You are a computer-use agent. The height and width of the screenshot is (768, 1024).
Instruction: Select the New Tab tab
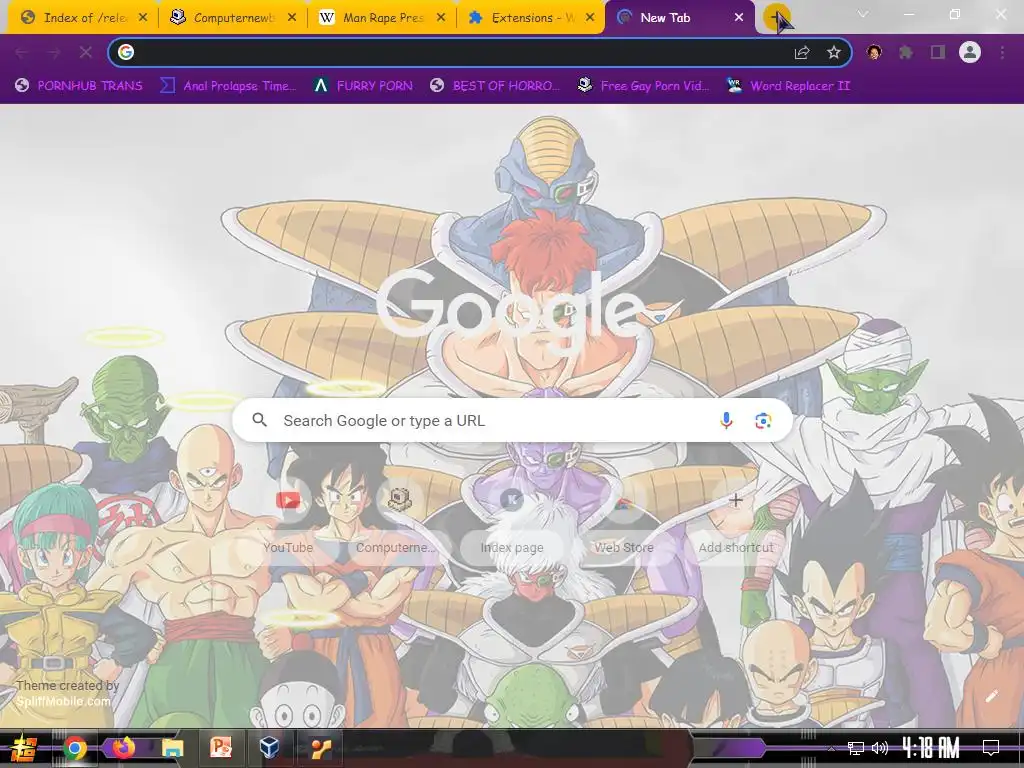tap(679, 18)
